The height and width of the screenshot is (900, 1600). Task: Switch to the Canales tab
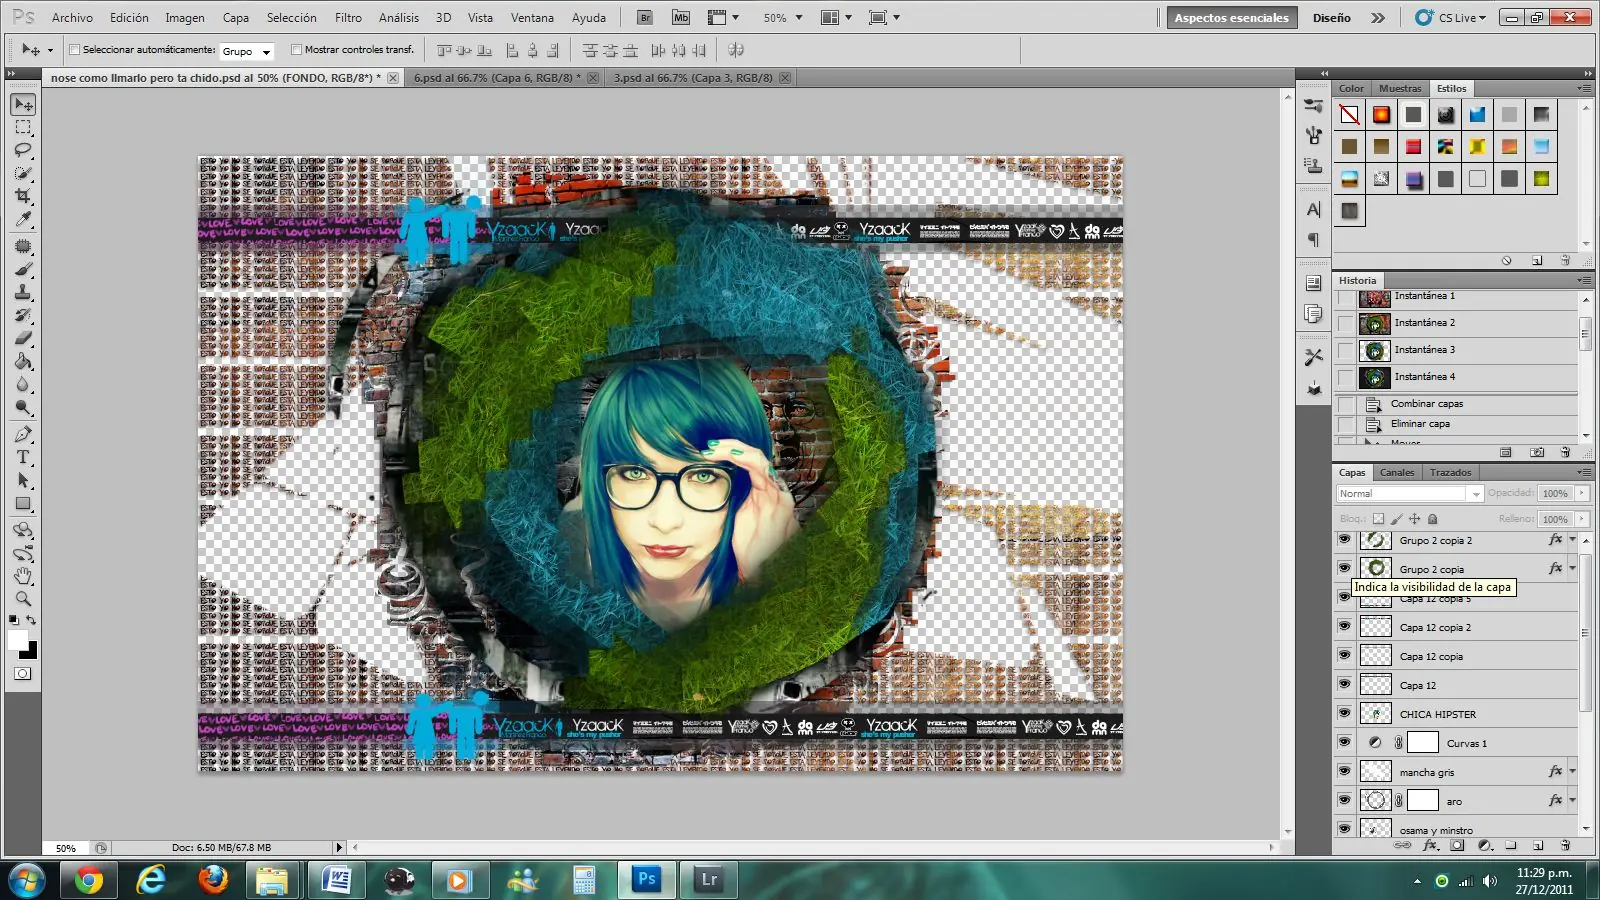[x=1397, y=473]
